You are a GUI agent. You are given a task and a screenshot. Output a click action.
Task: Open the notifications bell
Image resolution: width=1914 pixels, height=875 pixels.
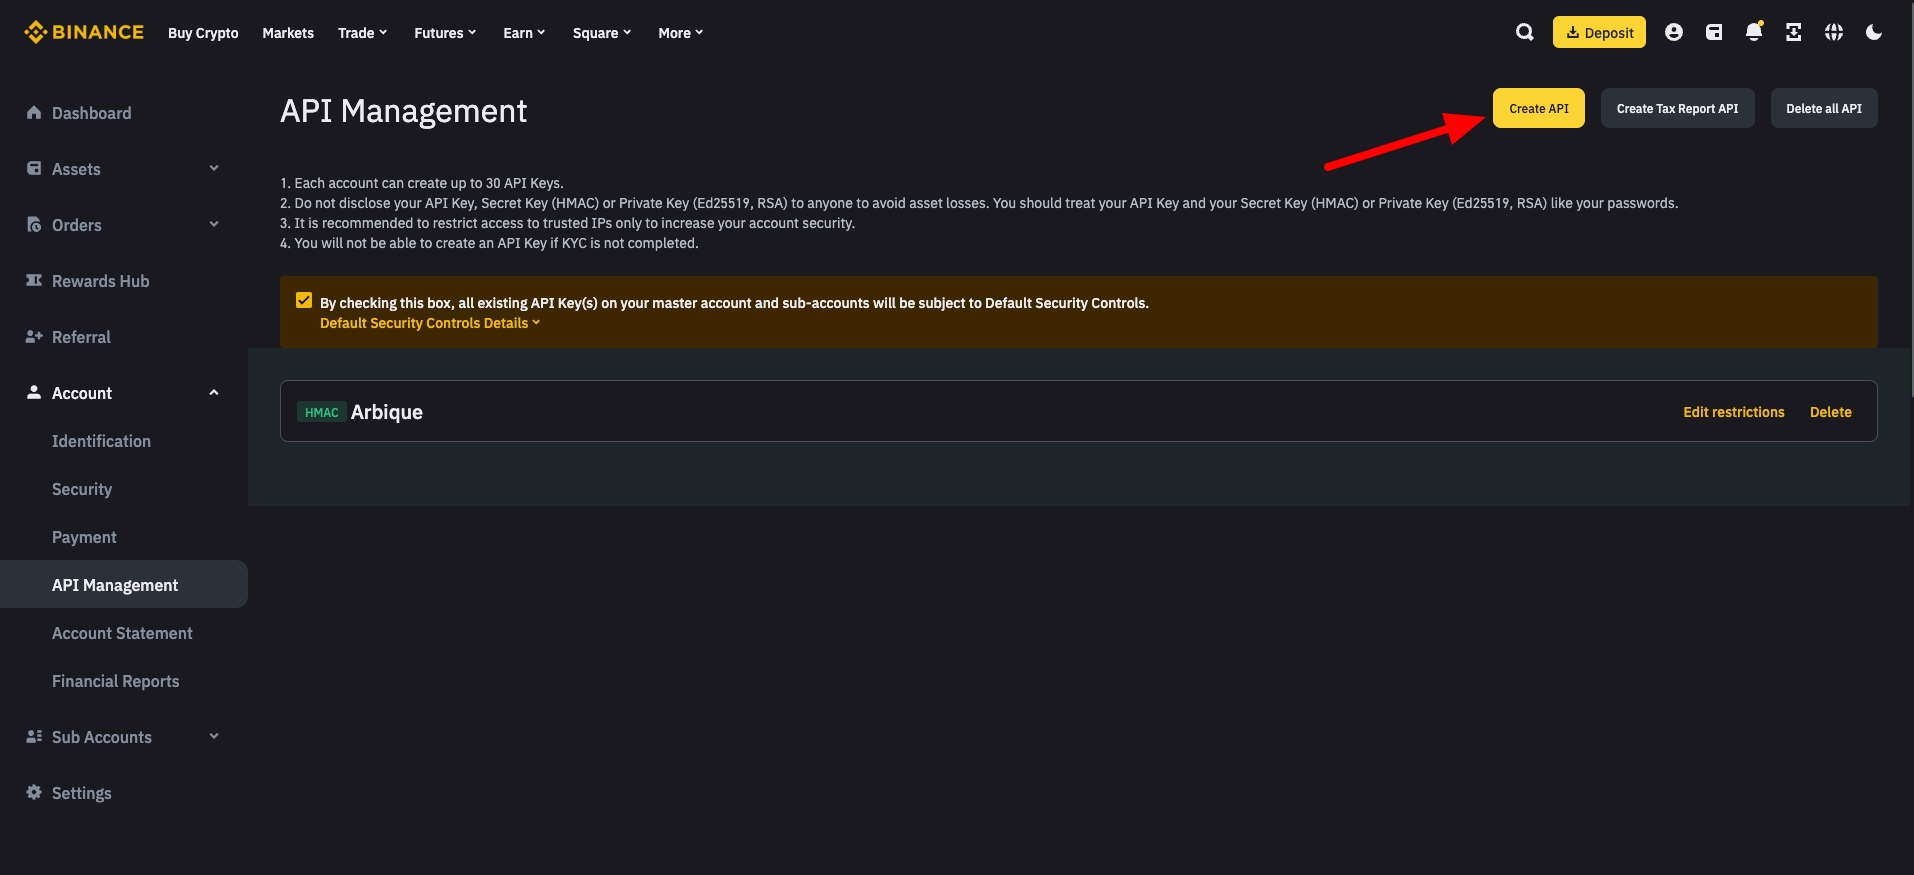1754,32
